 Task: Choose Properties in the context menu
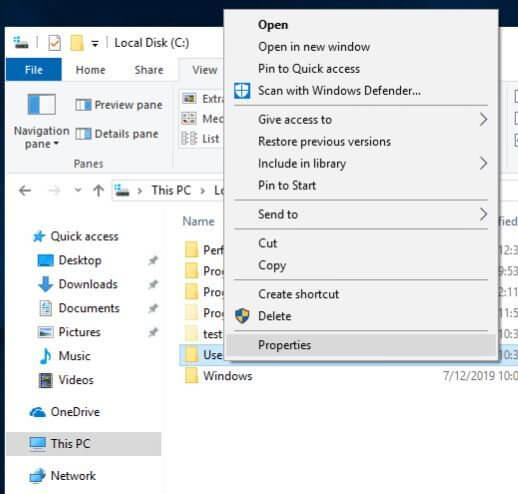[x=361, y=345]
